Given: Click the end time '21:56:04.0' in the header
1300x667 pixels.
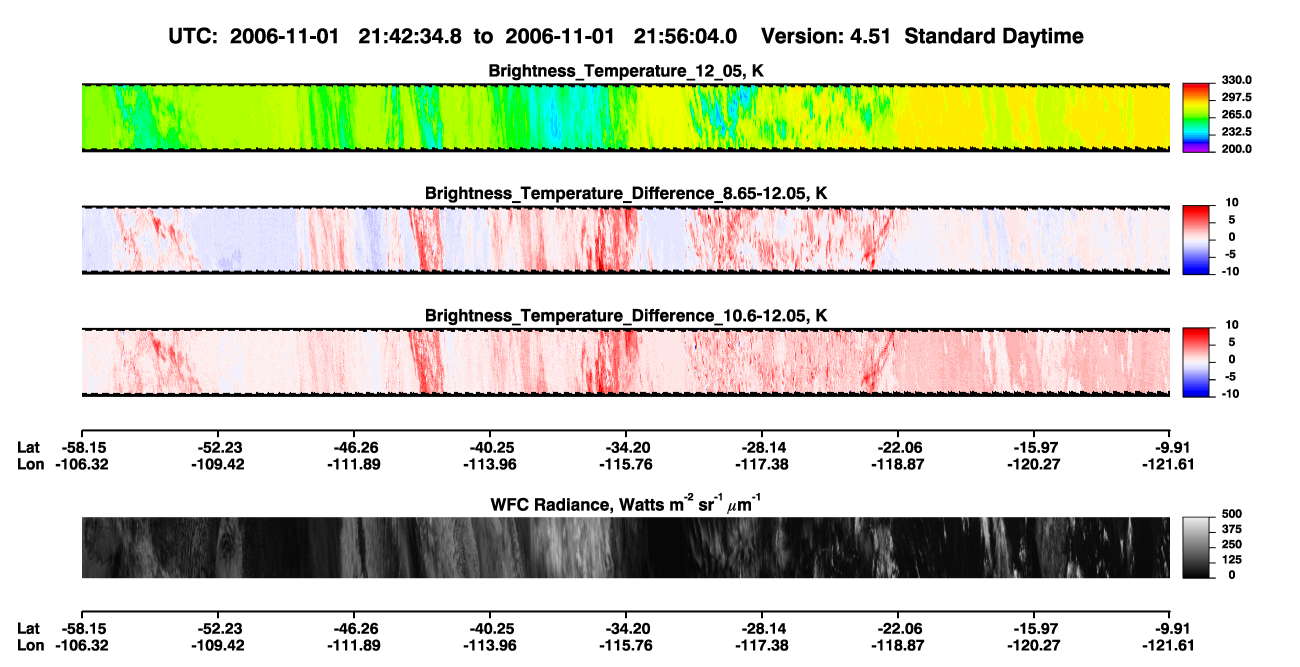Looking at the screenshot, I should 686,36.
